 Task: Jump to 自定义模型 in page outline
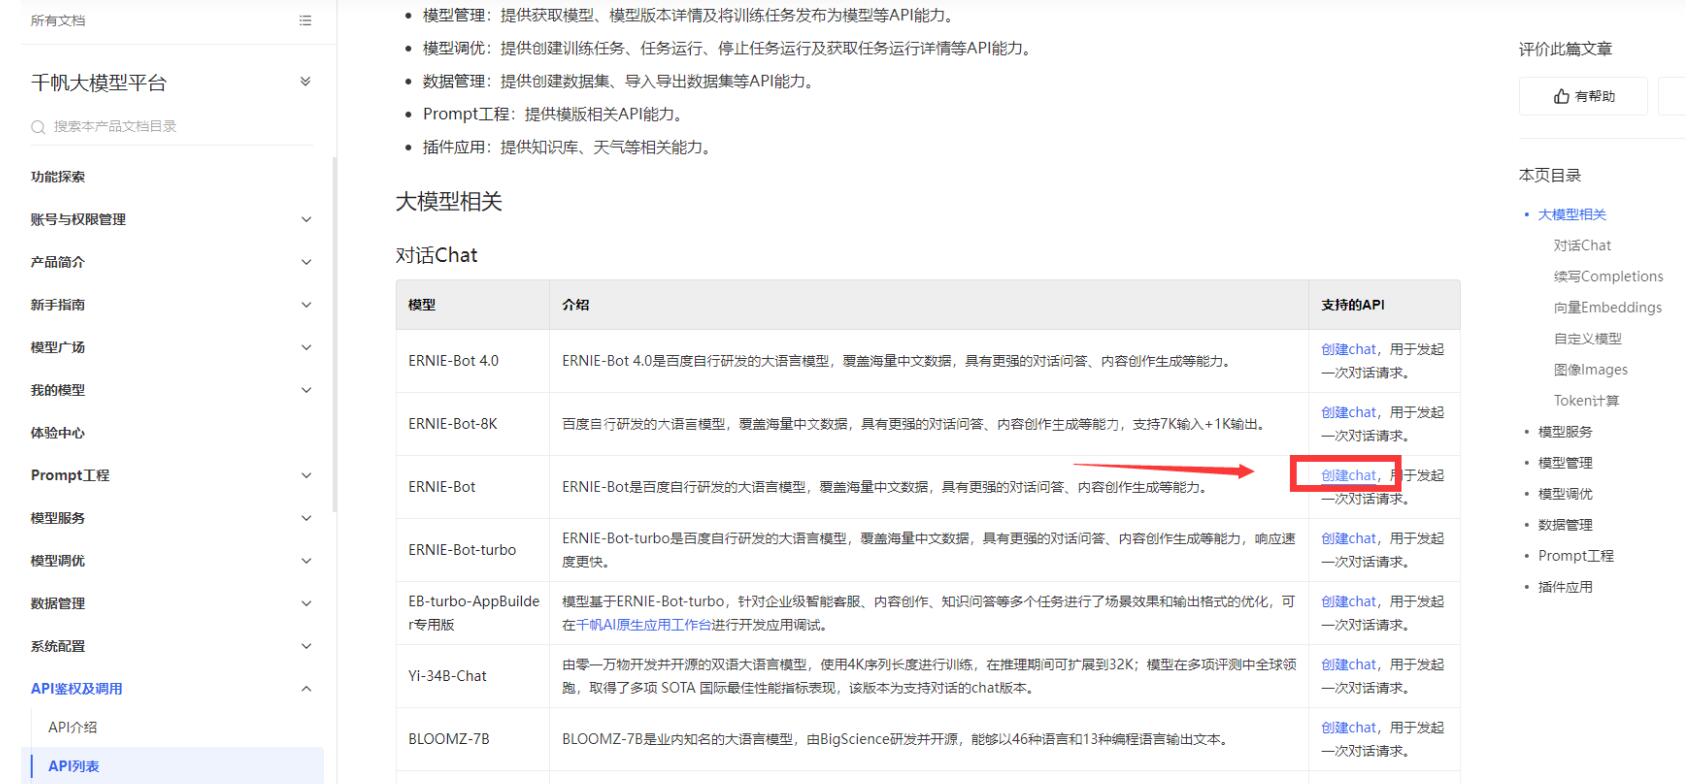click(1587, 339)
